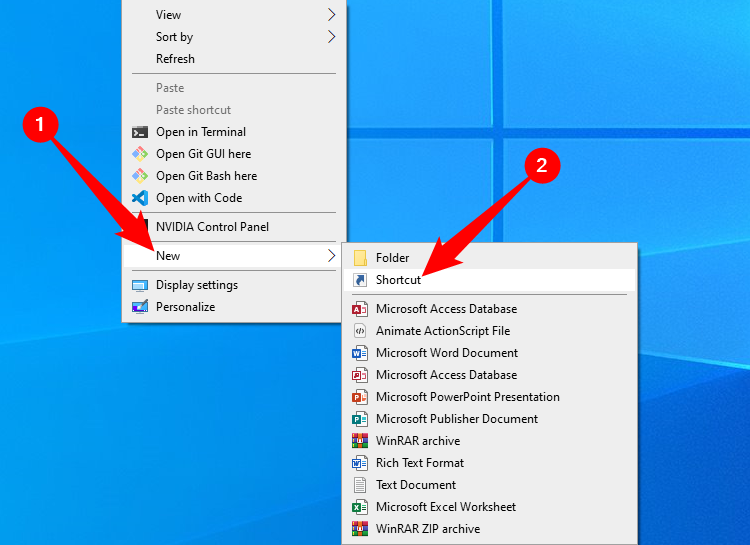The image size is (750, 545).
Task: Click the Open in Terminal icon
Action: tap(140, 132)
